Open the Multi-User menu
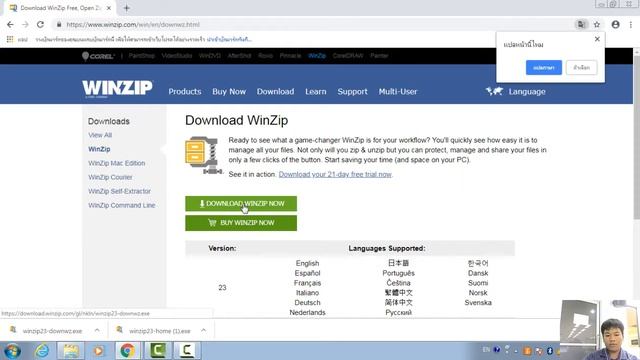The image size is (640, 360). click(x=398, y=91)
